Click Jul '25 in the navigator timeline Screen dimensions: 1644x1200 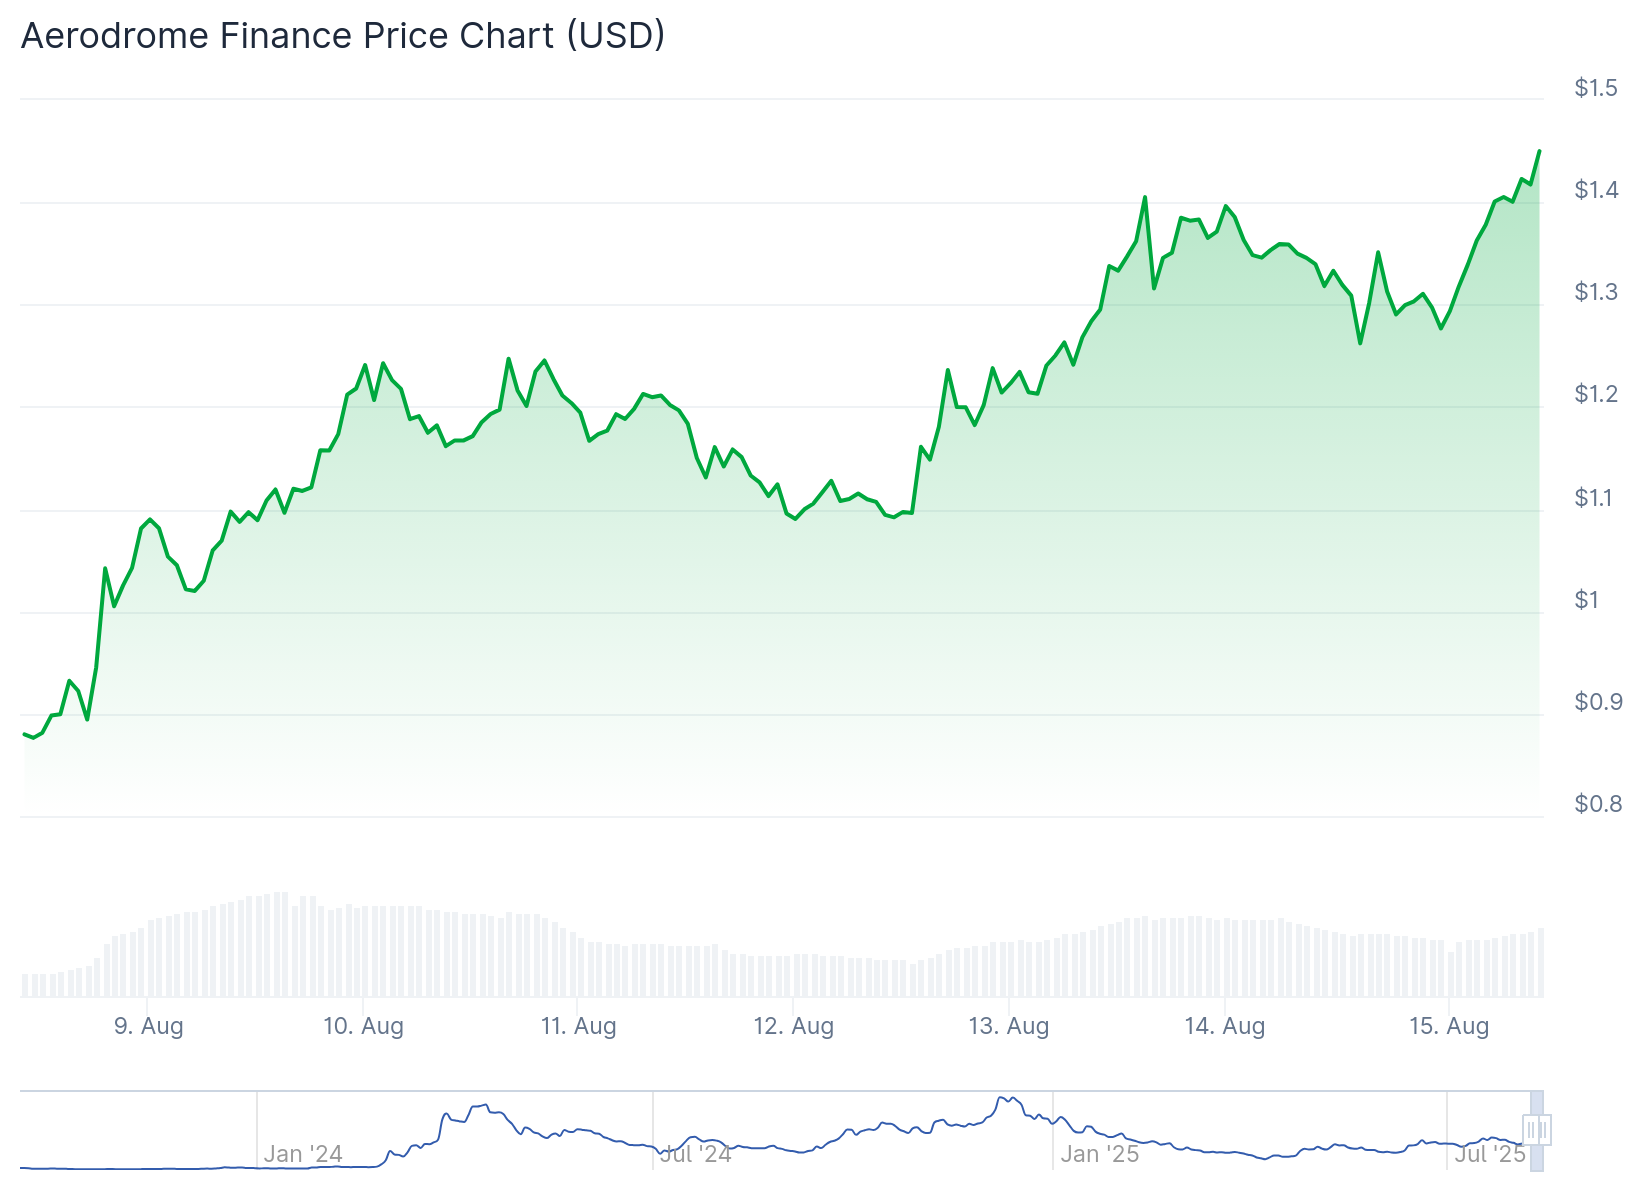[x=1489, y=1154]
